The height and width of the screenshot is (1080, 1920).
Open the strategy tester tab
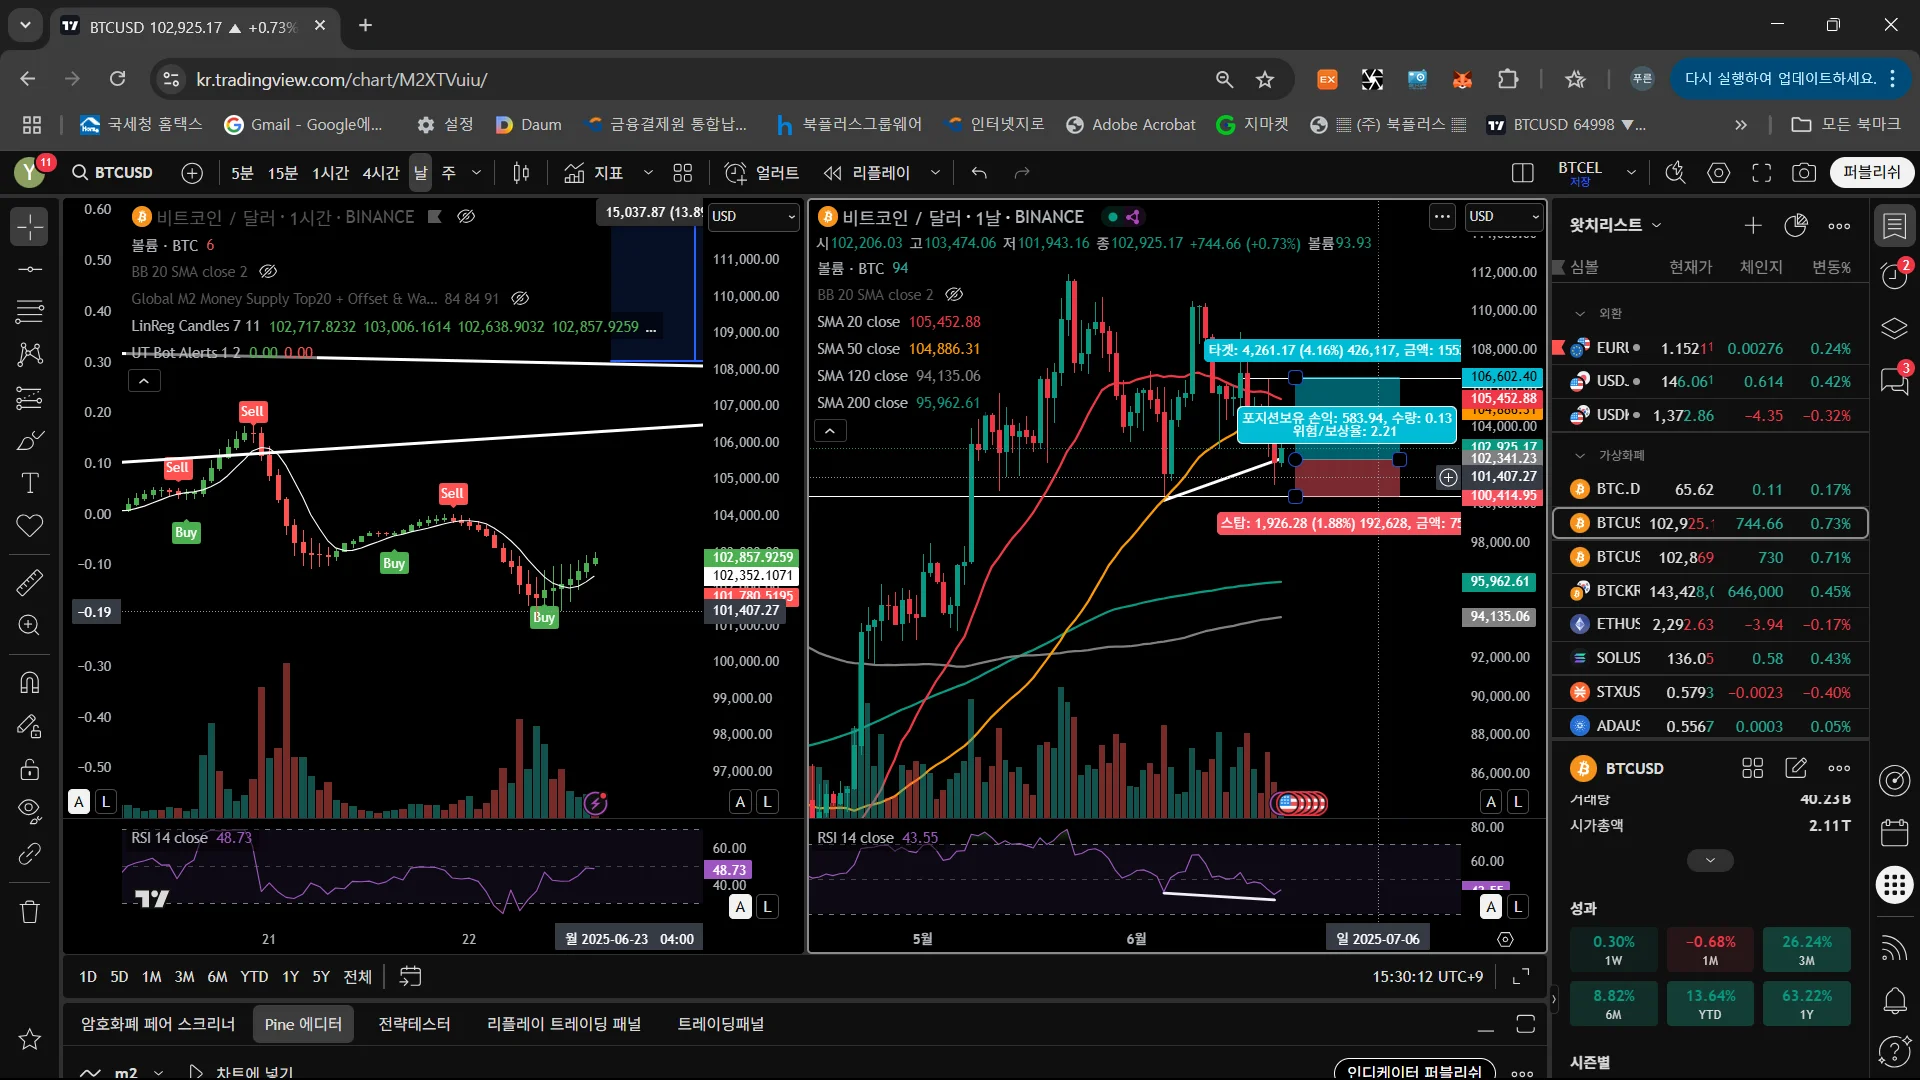(414, 1024)
